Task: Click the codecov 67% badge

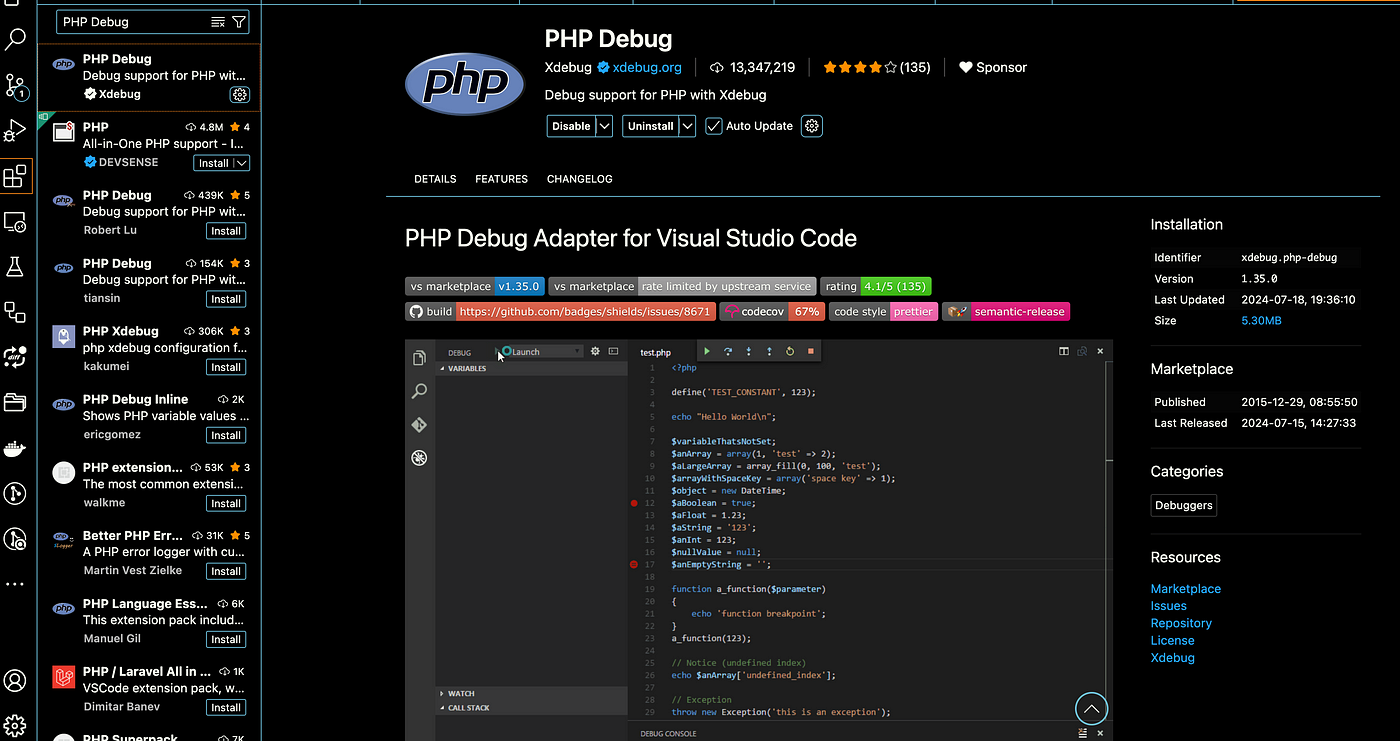Action: [772, 312]
